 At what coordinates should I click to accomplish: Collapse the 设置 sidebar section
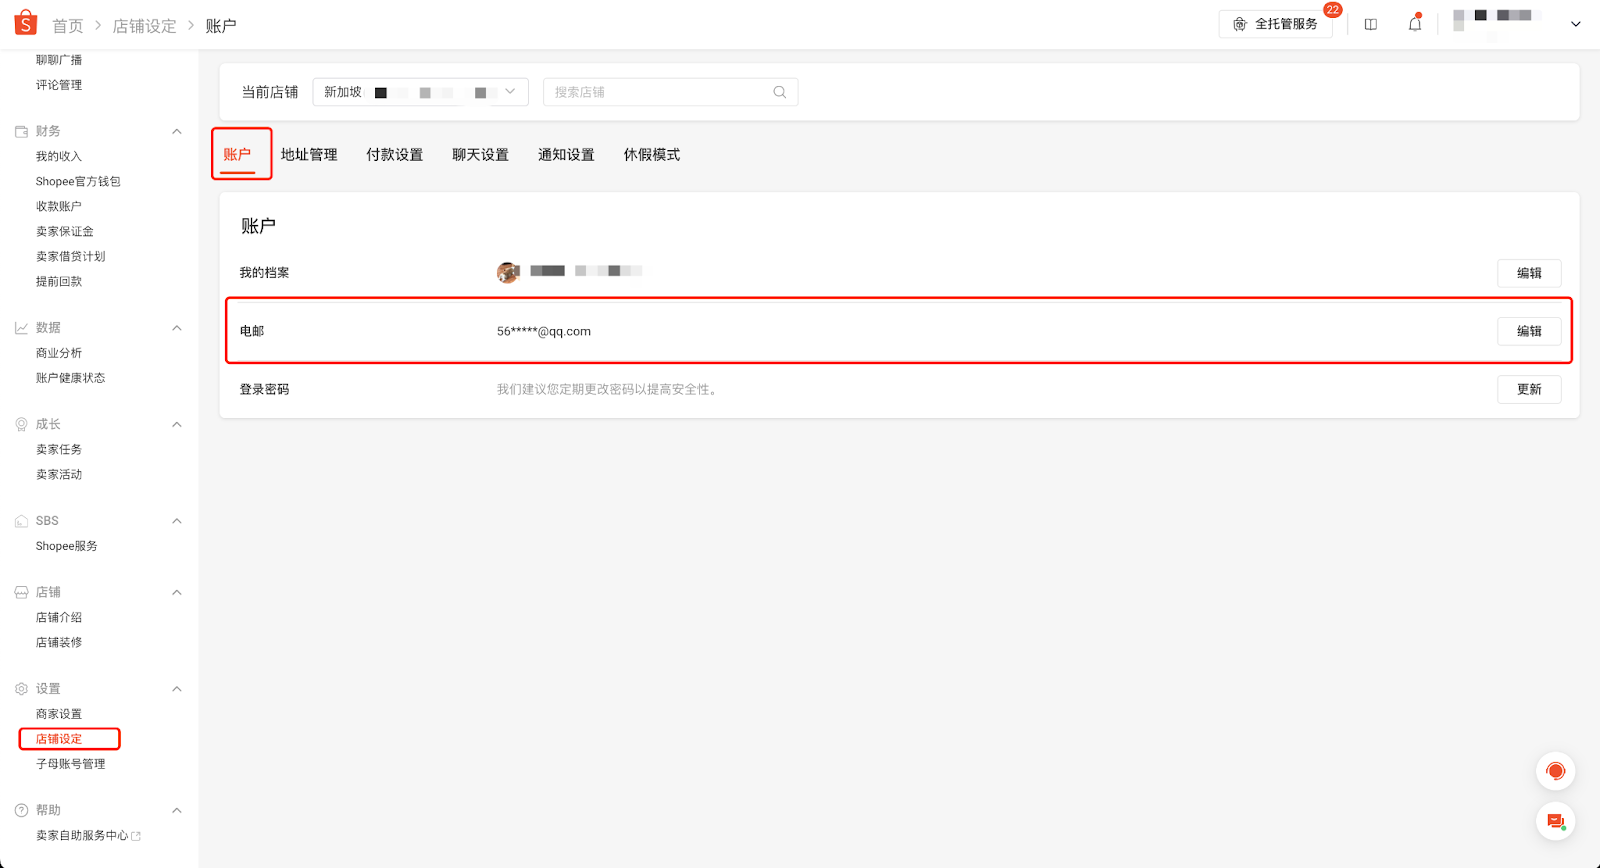(x=177, y=689)
